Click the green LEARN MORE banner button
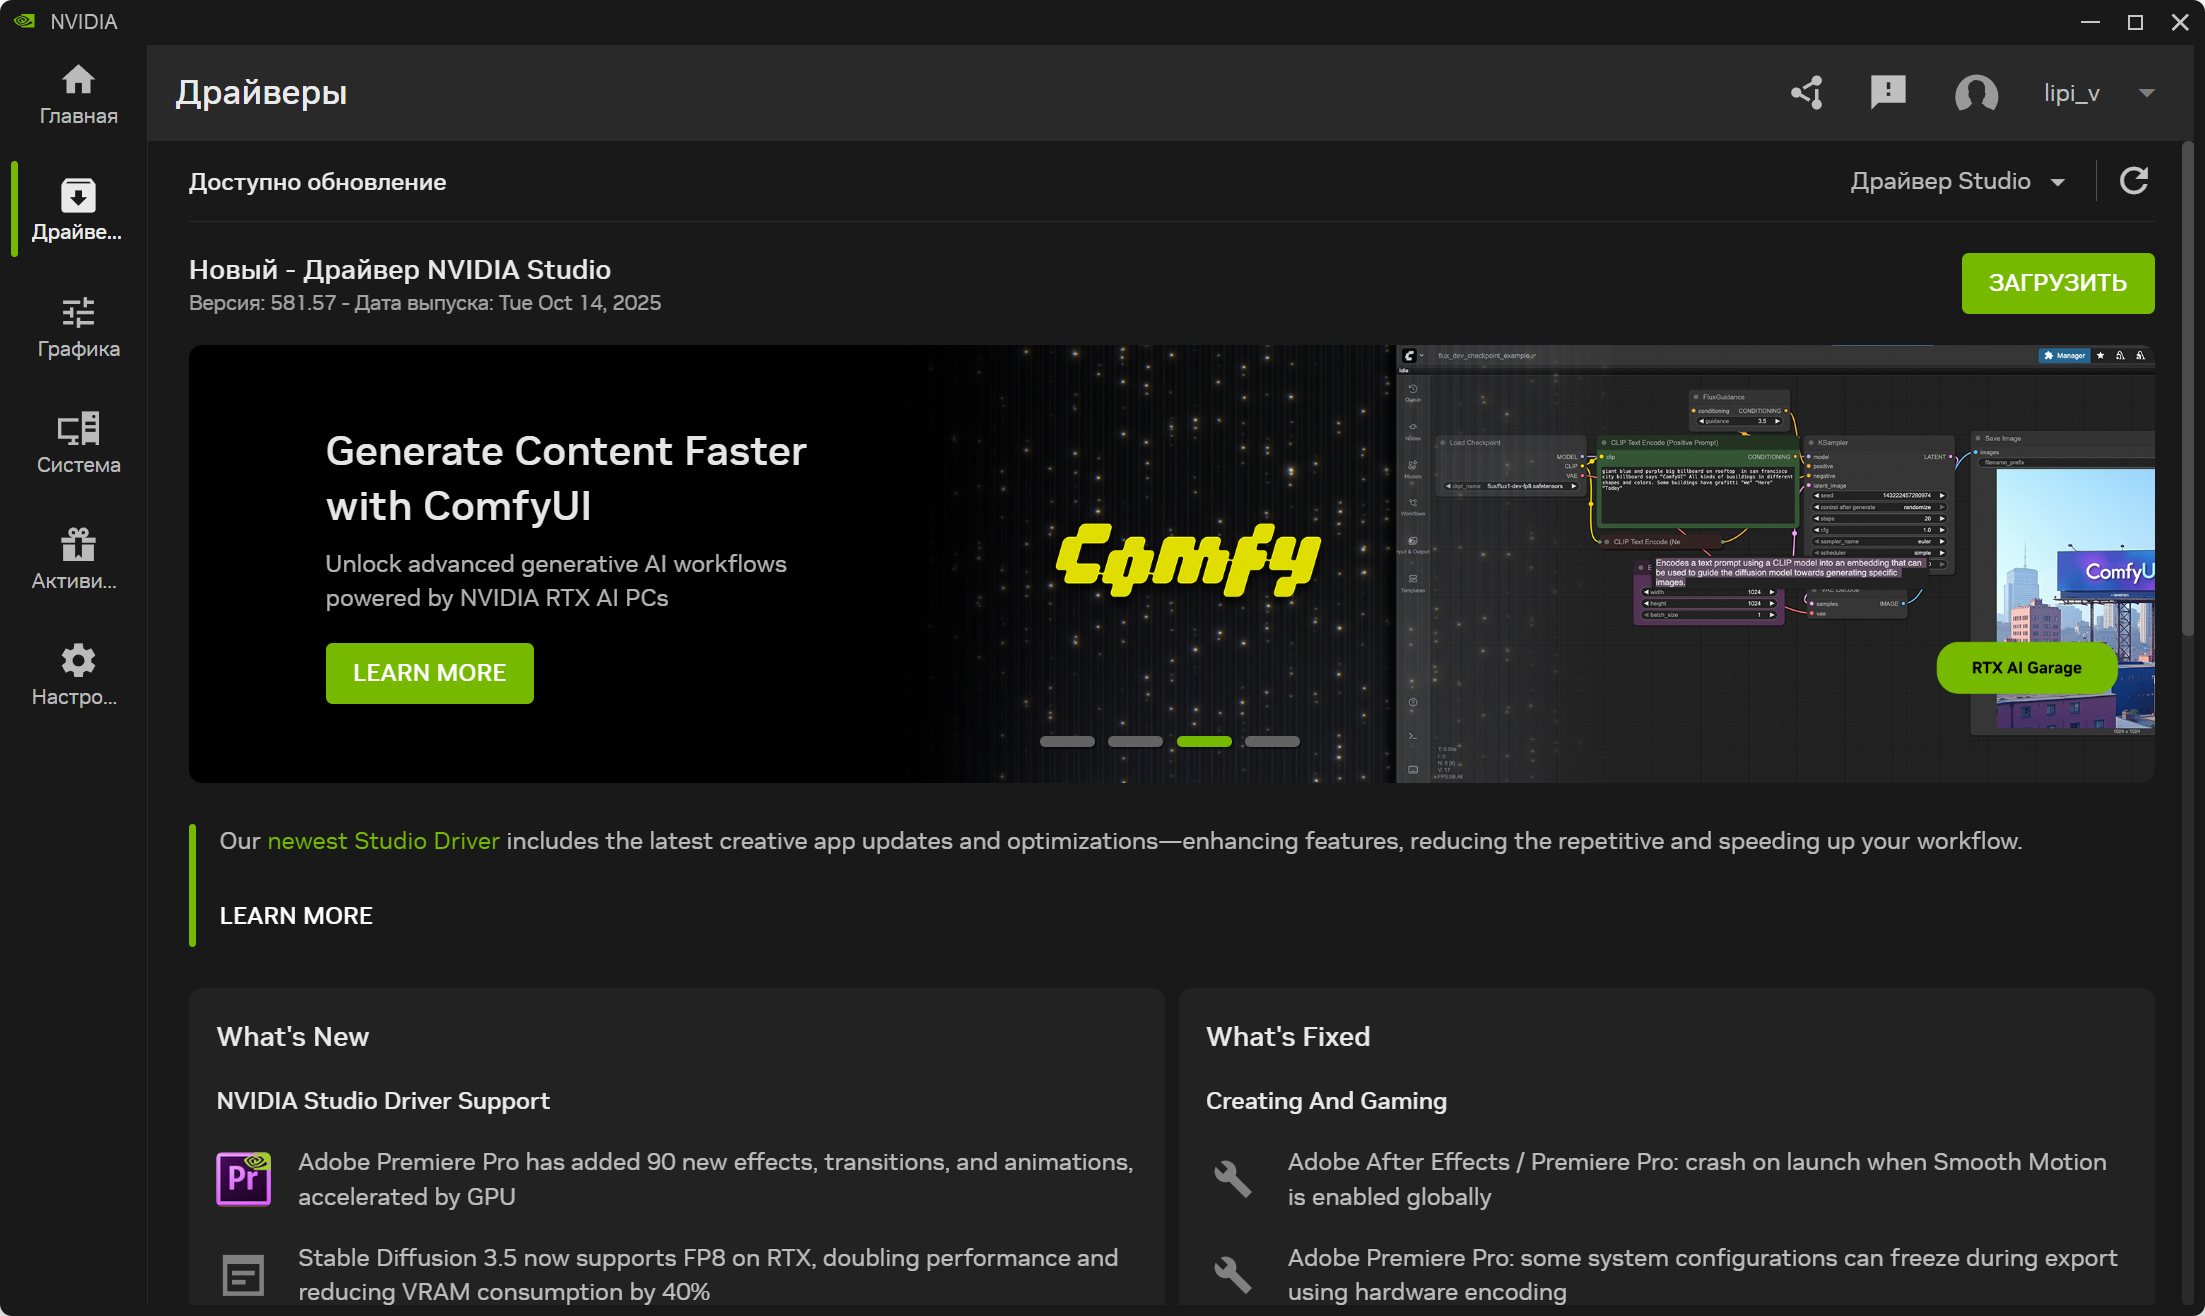2205x1316 pixels. tap(429, 673)
